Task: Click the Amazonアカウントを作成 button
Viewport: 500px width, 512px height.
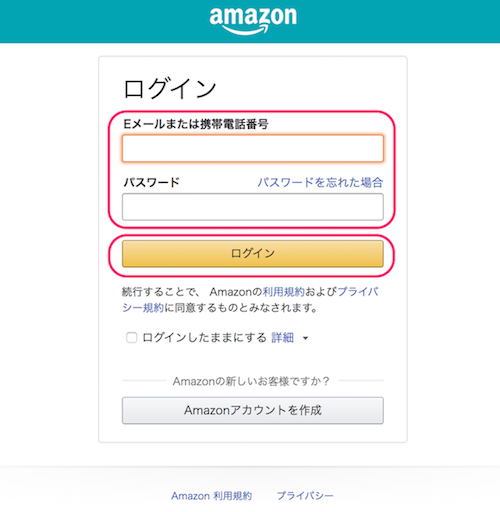Action: [x=253, y=410]
